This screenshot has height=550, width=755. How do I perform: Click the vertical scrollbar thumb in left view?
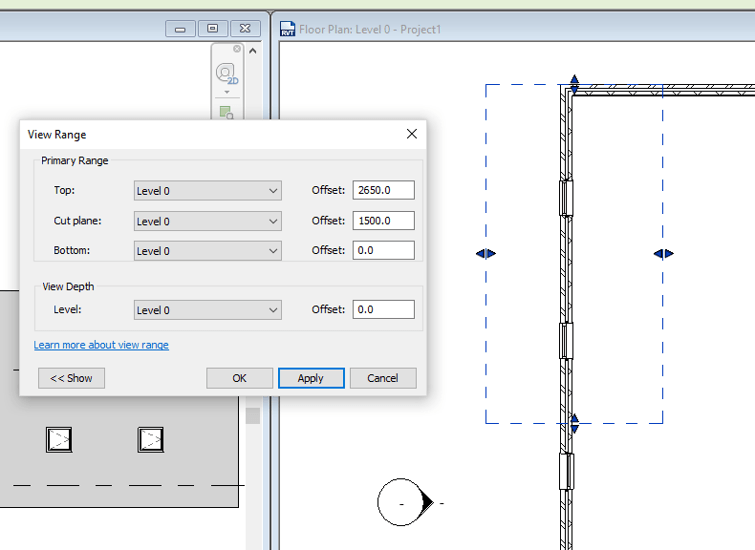point(253,416)
